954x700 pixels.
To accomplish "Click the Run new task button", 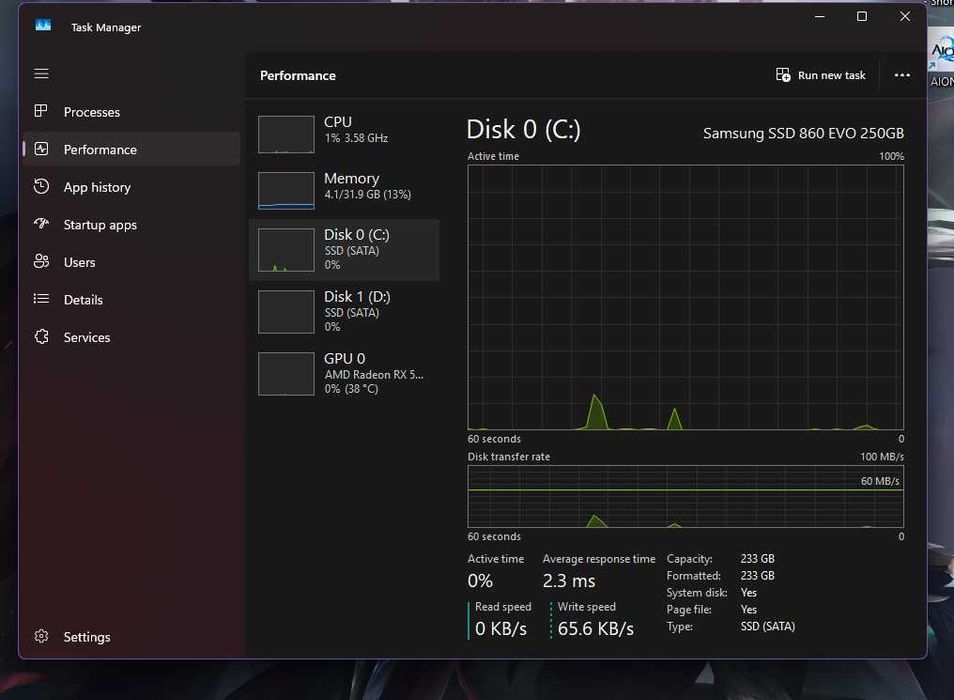I will 820,75.
